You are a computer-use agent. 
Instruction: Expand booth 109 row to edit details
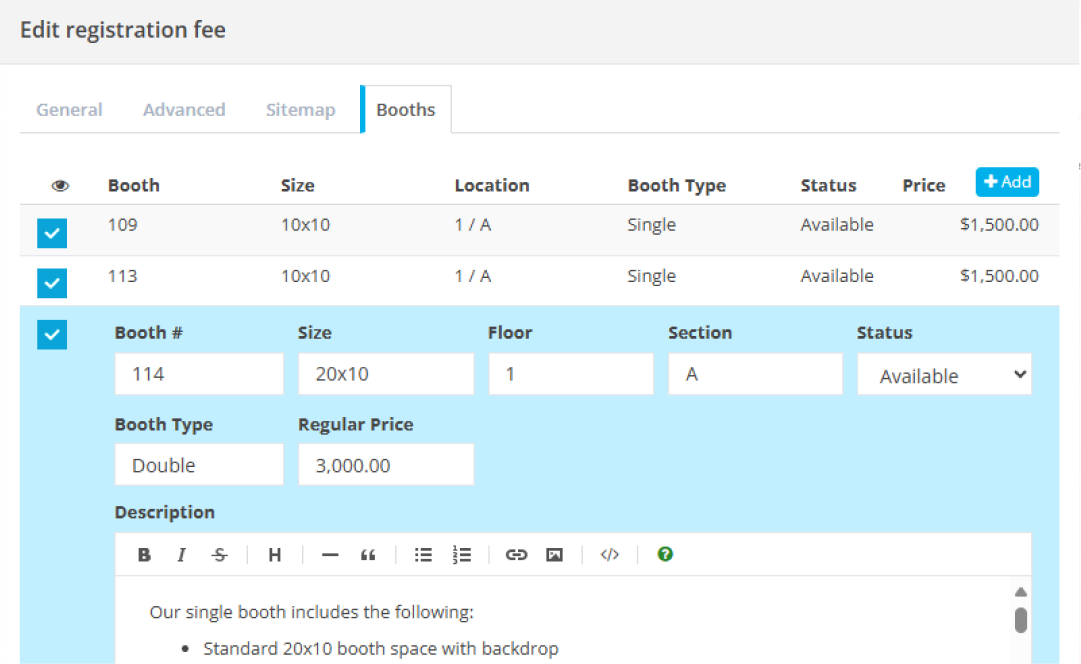pos(400,225)
